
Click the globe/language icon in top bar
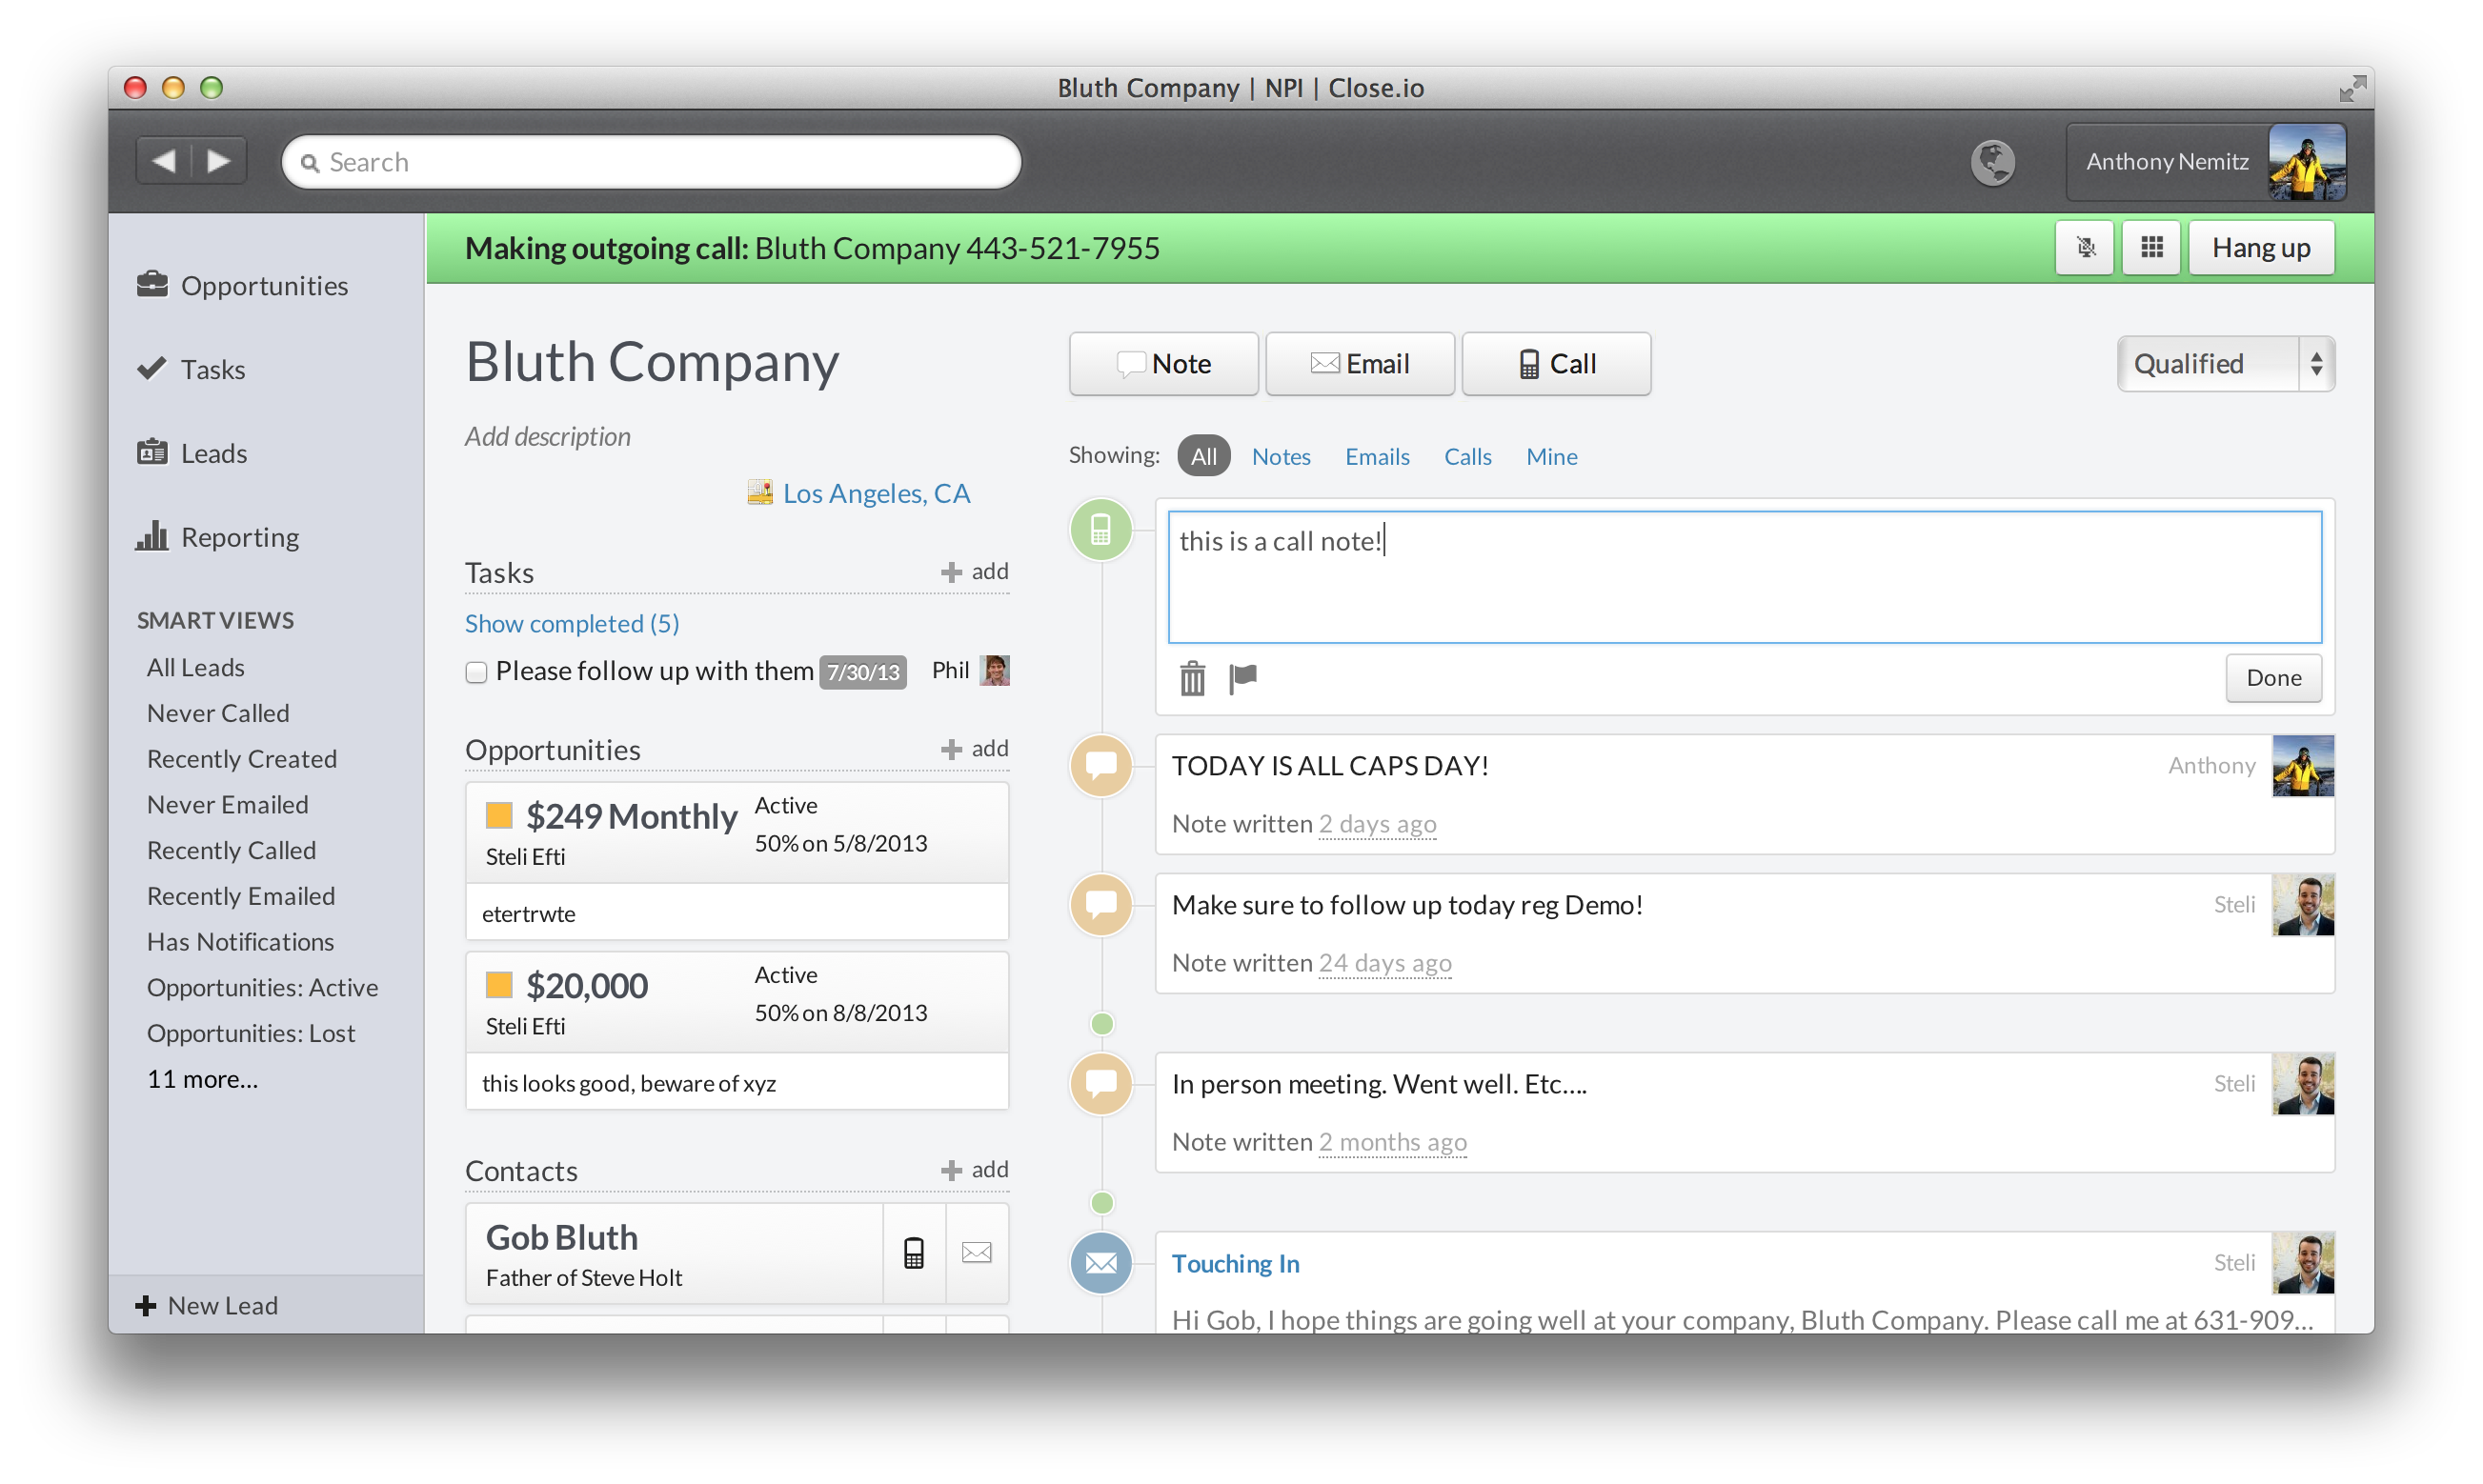pos(1995,159)
